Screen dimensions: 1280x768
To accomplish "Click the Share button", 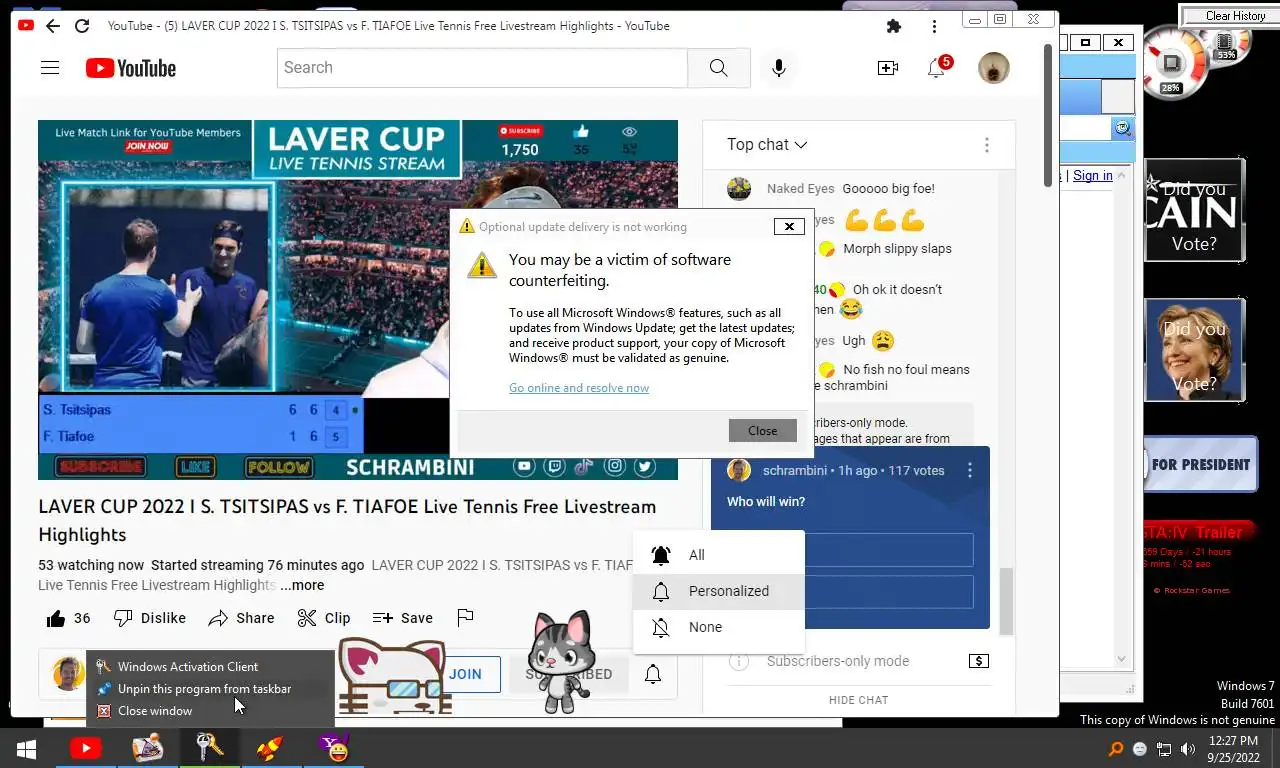I will (x=241, y=618).
